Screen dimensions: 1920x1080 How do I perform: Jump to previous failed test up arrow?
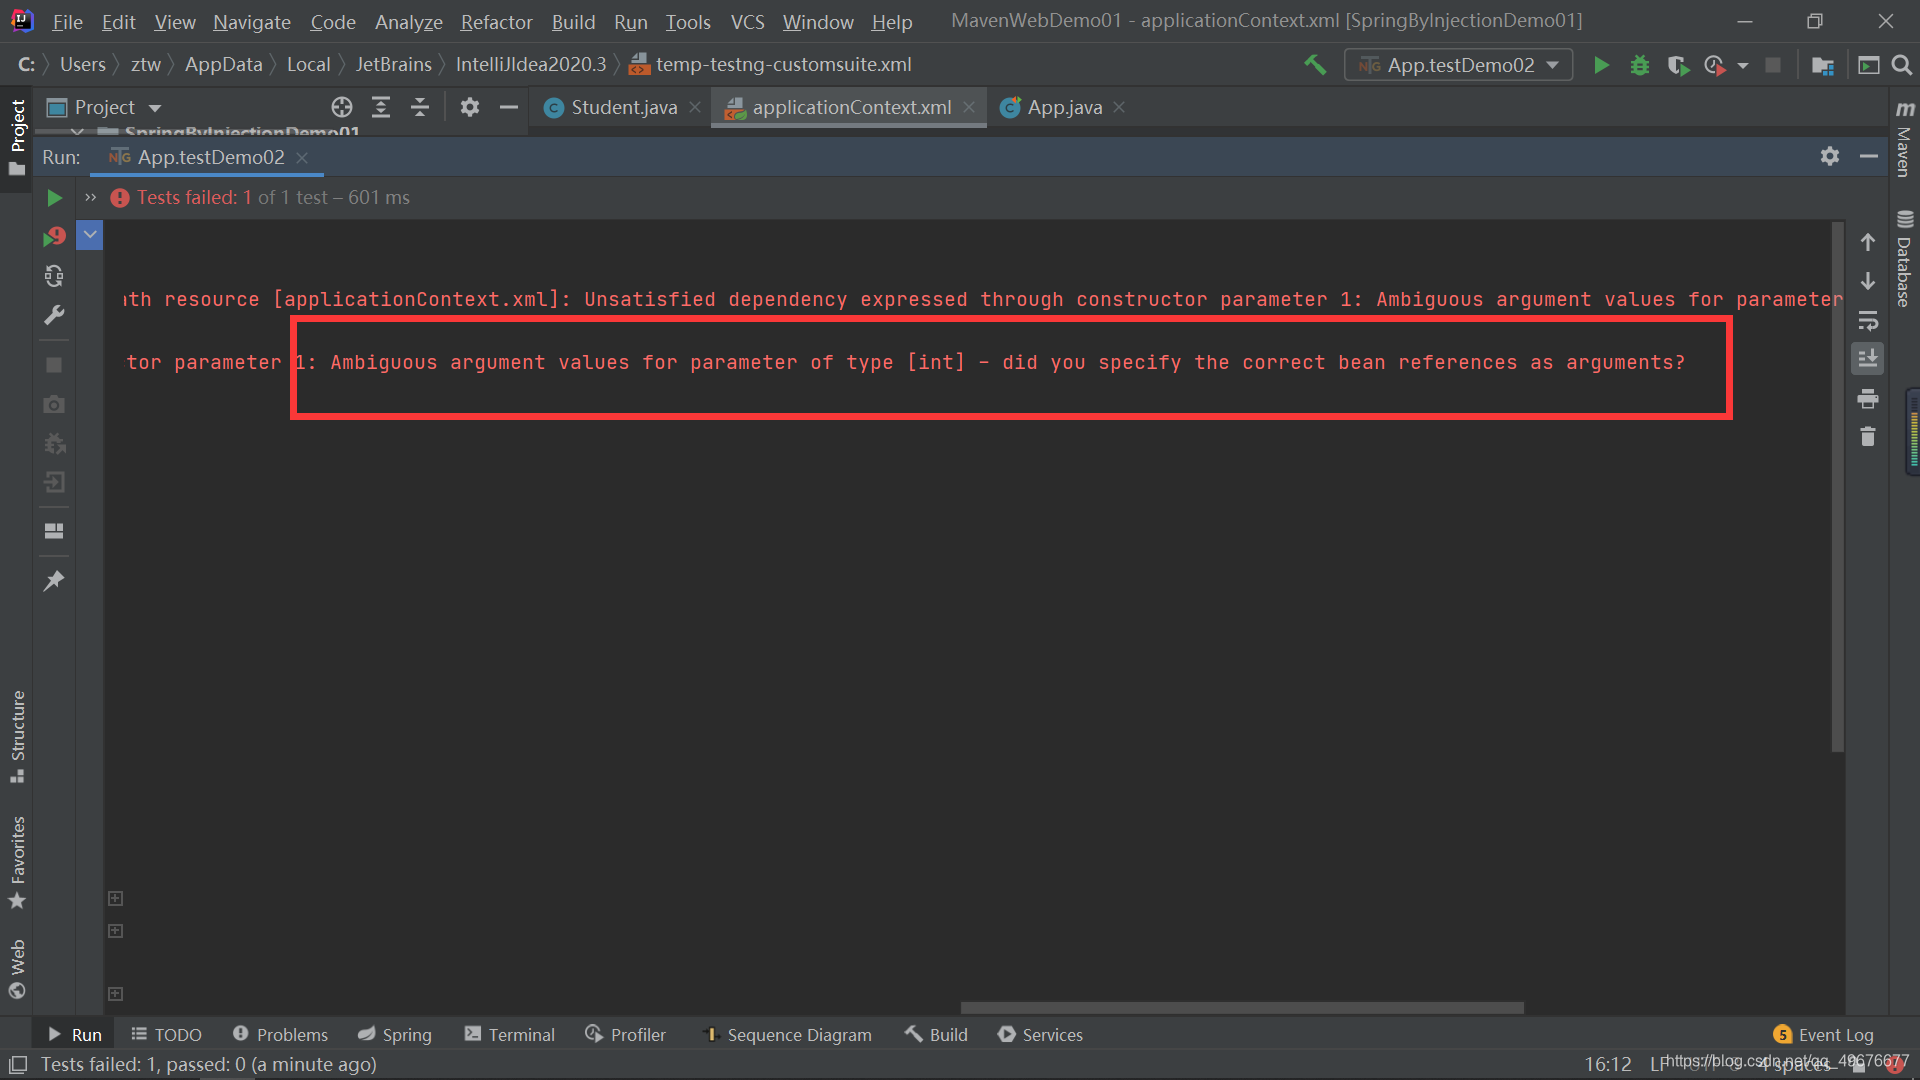(1867, 242)
